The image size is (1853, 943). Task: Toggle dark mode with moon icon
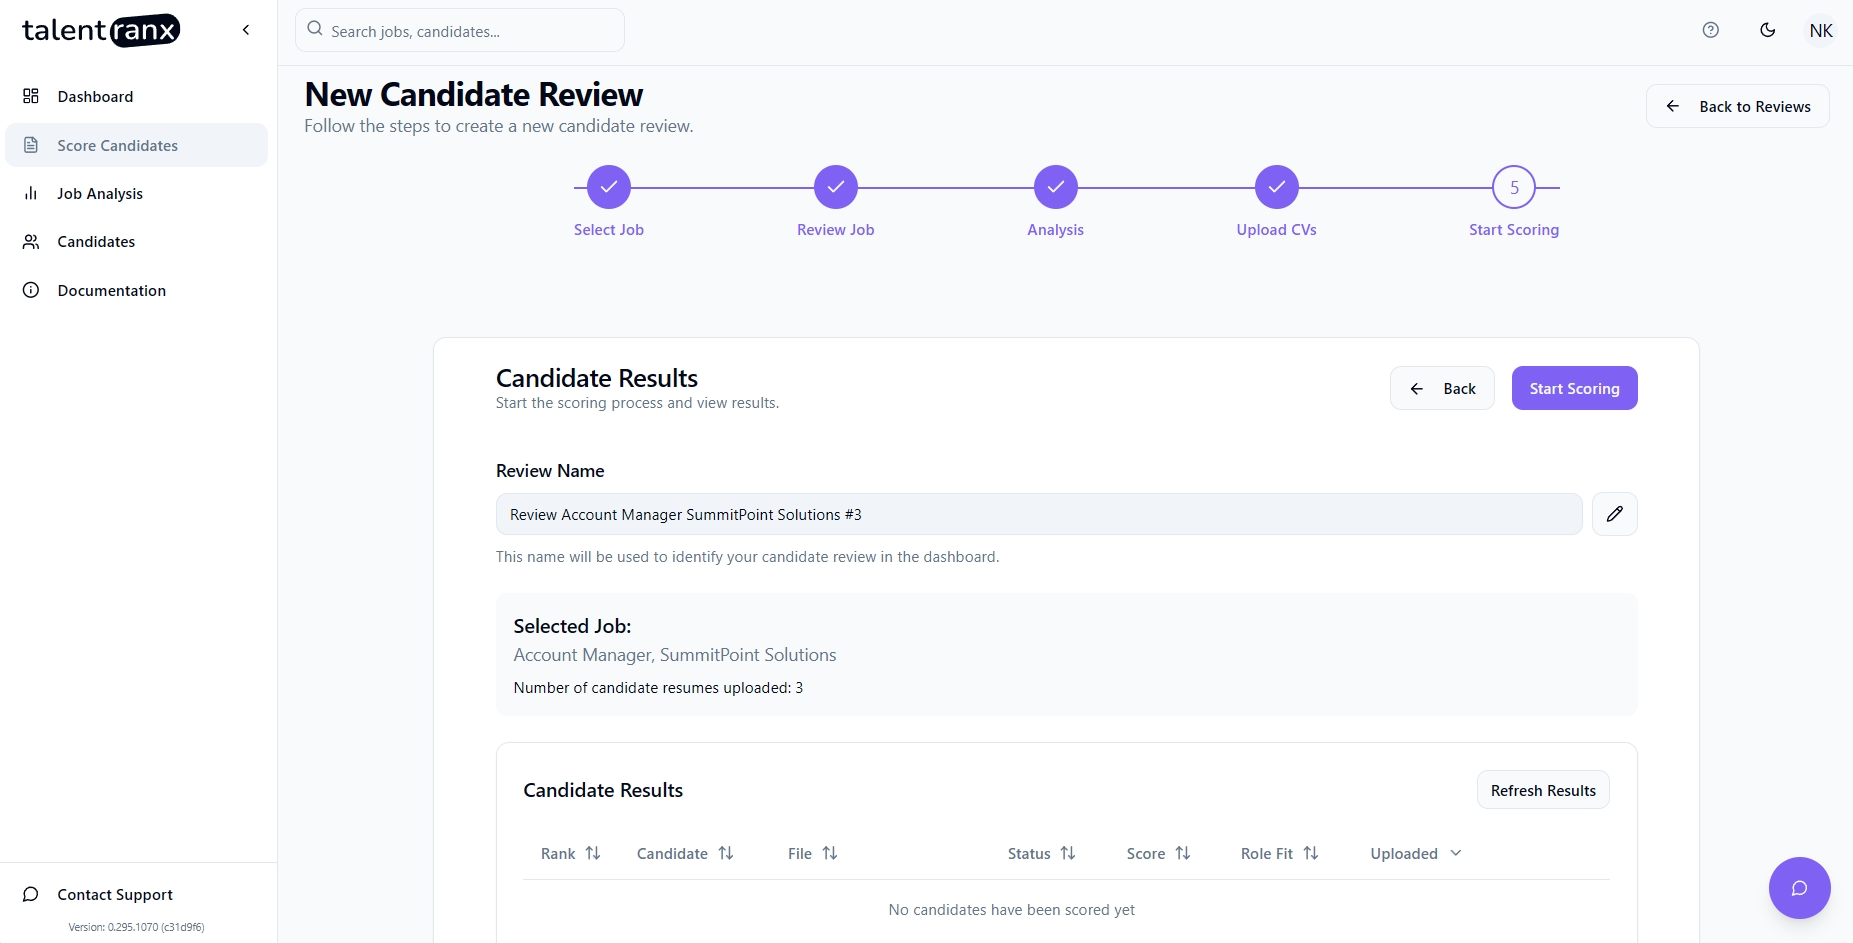pyautogui.click(x=1766, y=30)
